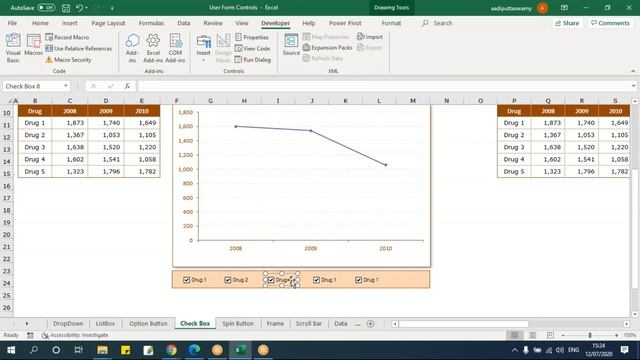This screenshot has width=640, height=360.
Task: Open Excel Add-ins dialog
Action: click(153, 48)
